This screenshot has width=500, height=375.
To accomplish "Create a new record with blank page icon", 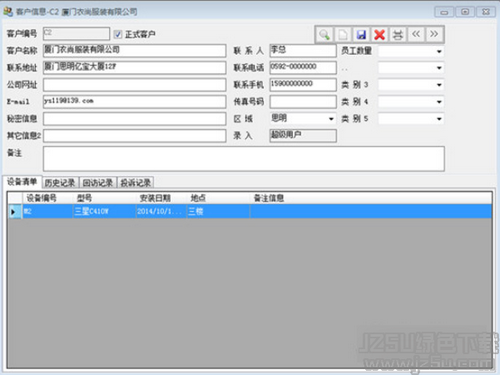I will pyautogui.click(x=343, y=34).
